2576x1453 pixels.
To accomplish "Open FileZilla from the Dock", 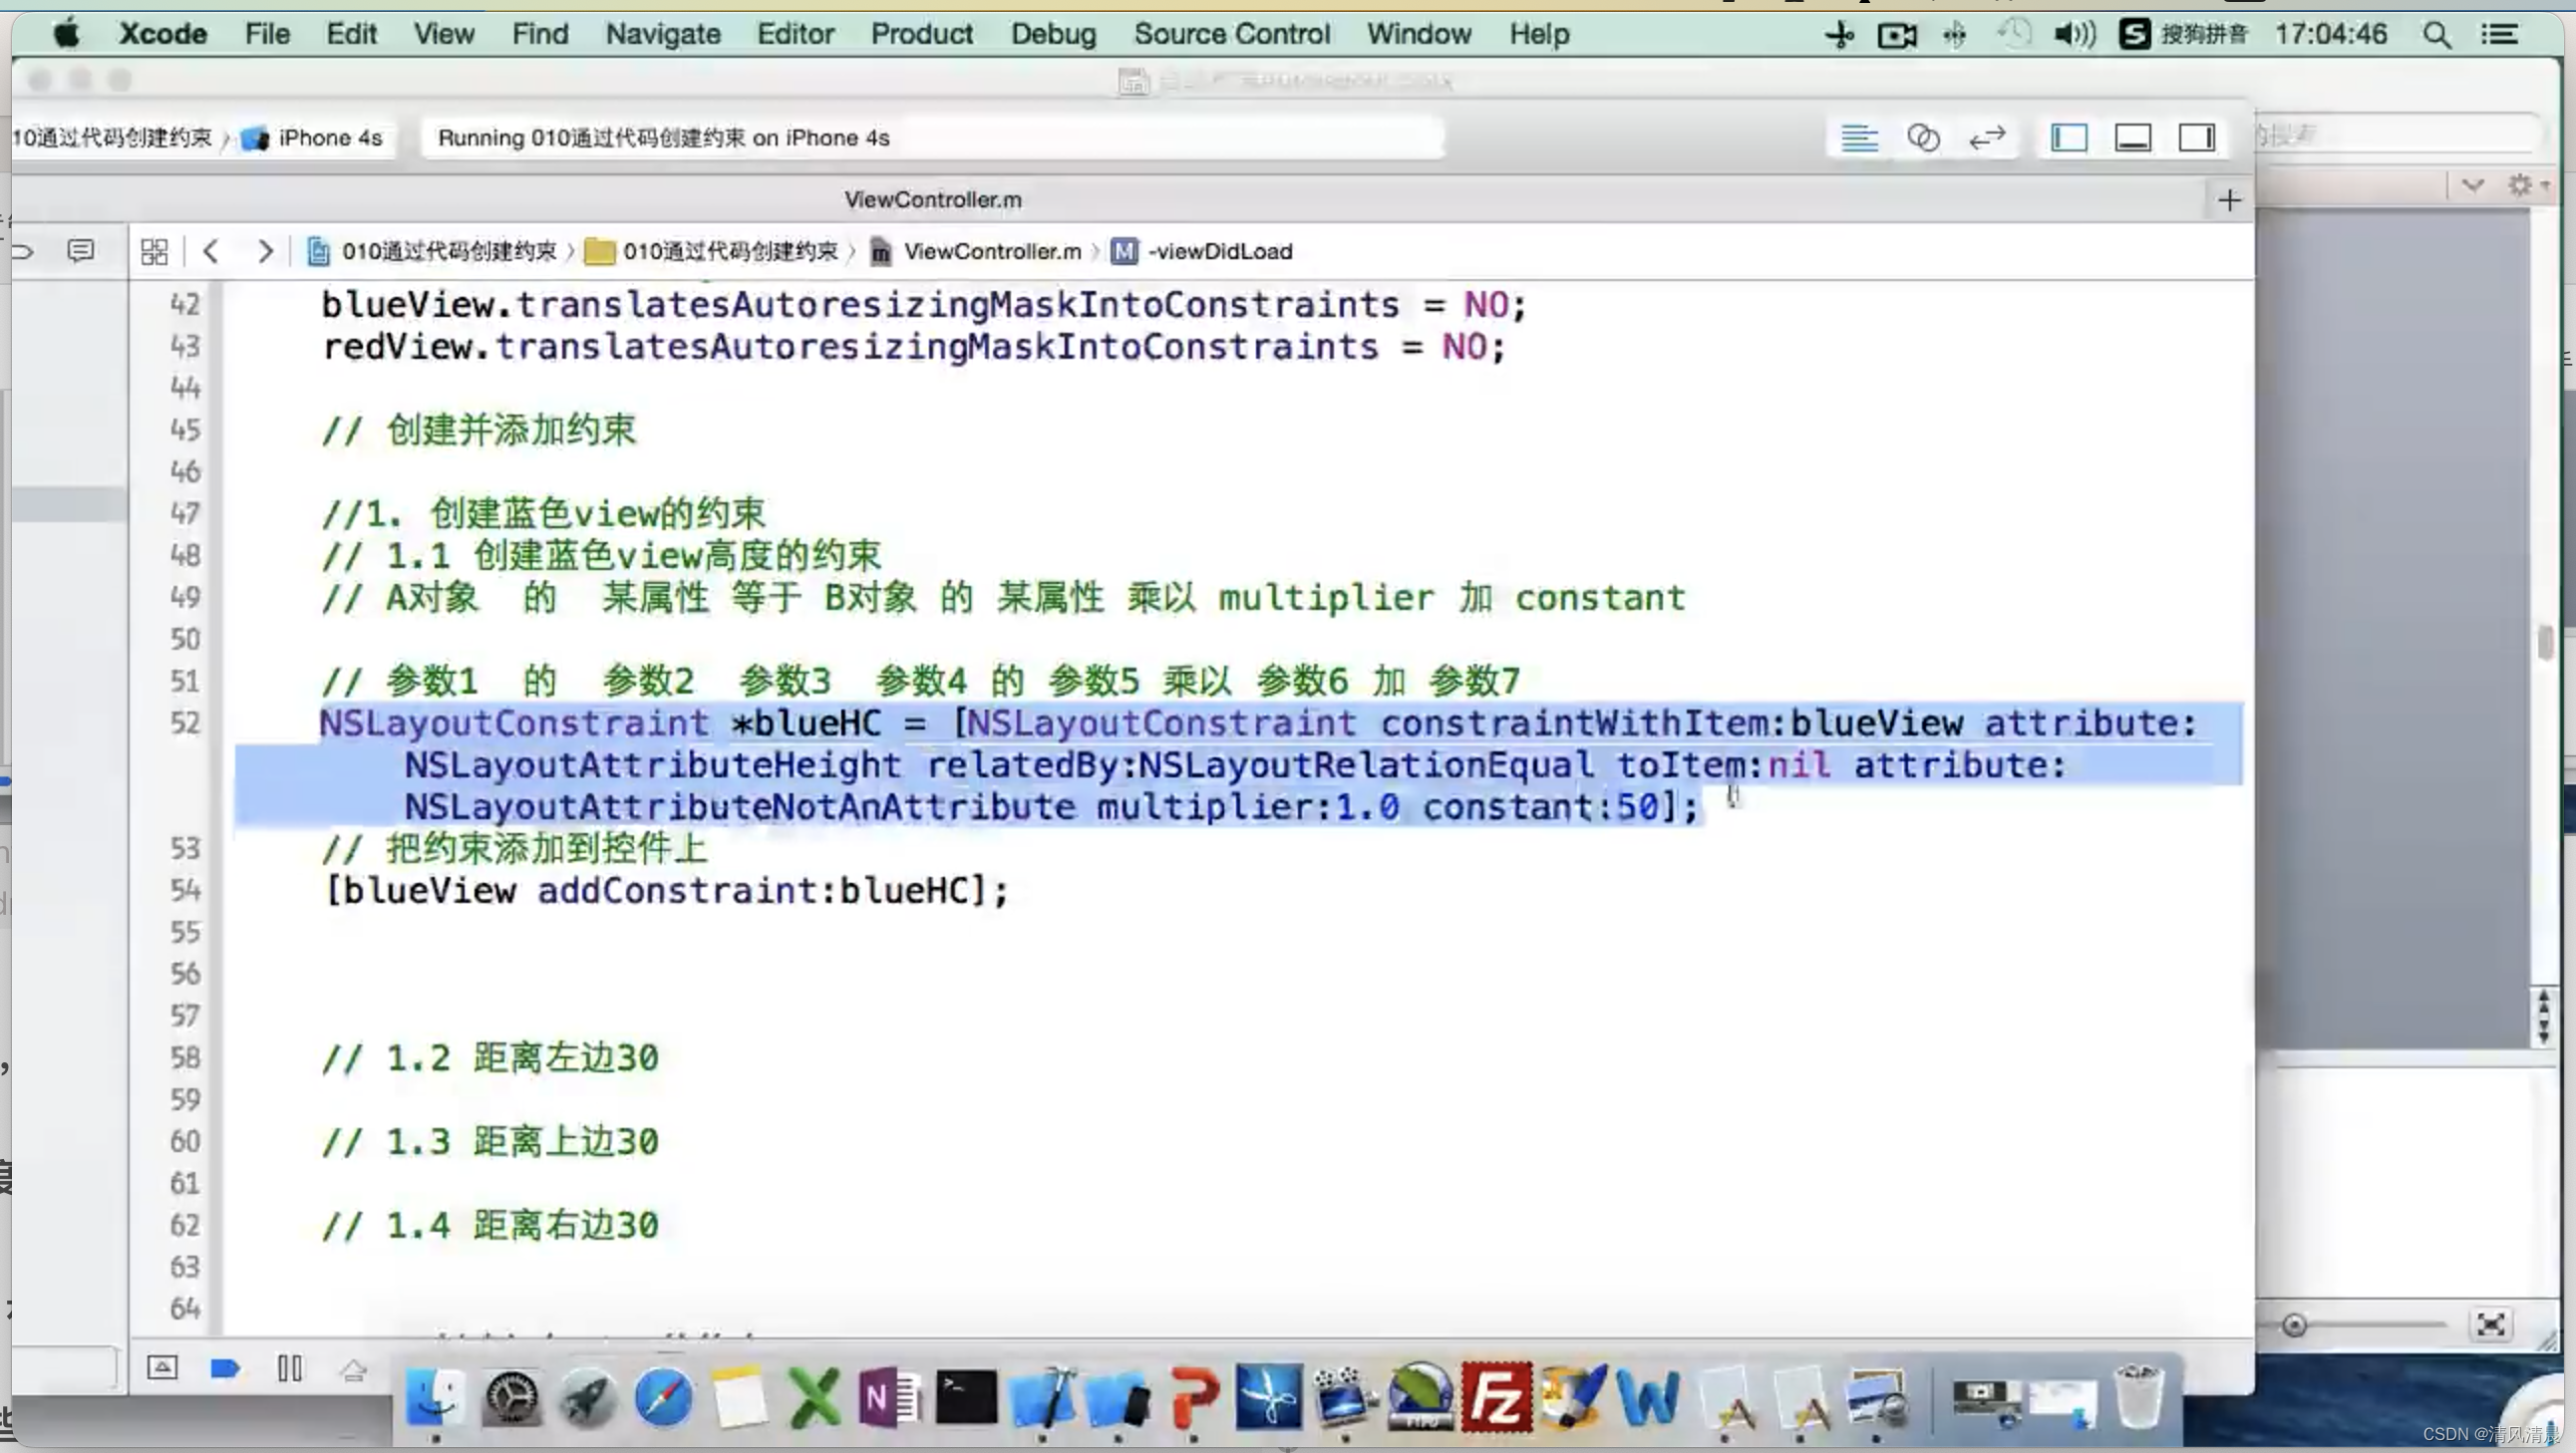I will point(1496,1396).
